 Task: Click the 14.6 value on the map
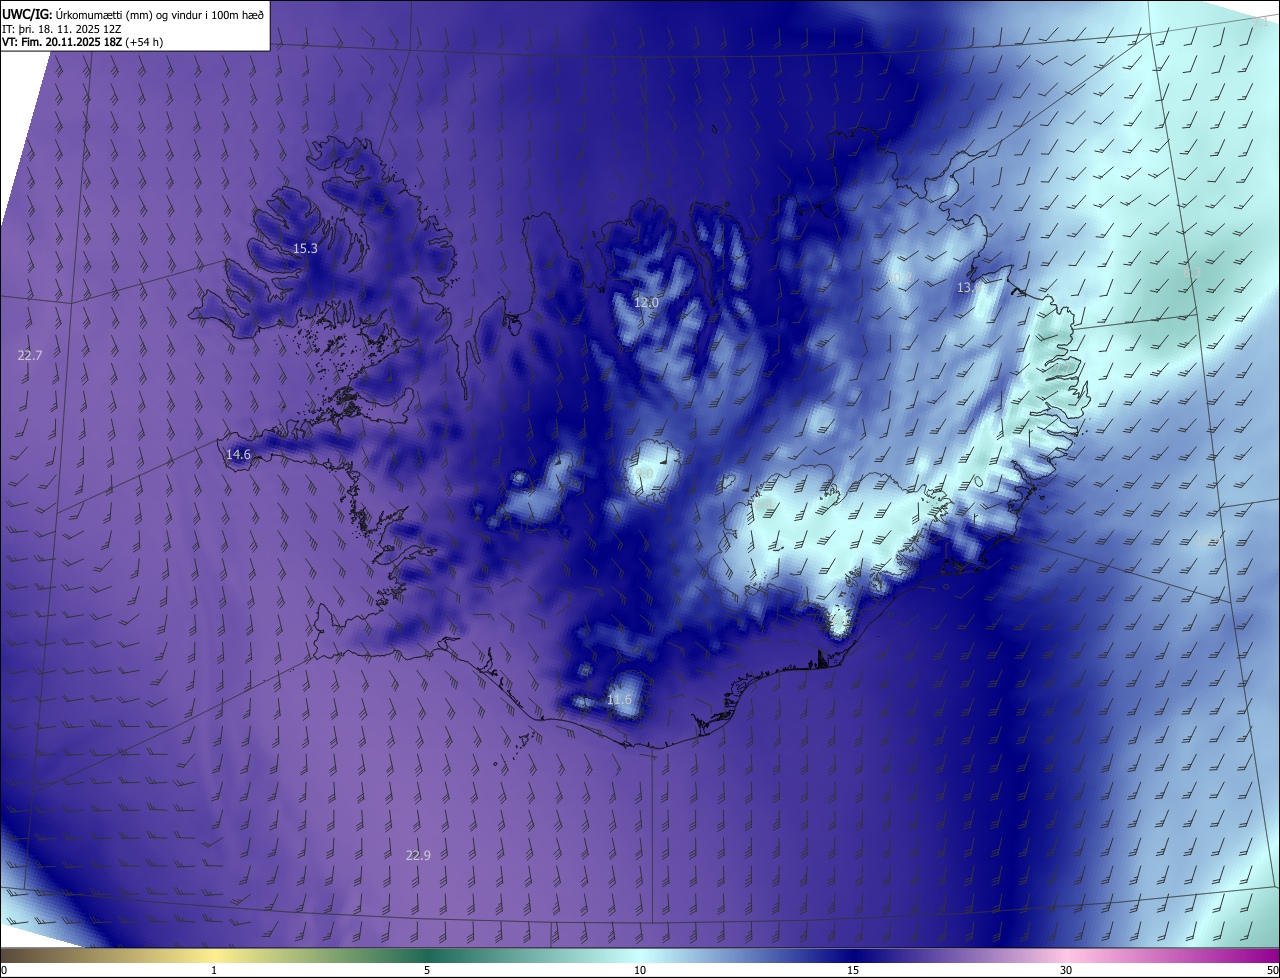[x=238, y=454]
